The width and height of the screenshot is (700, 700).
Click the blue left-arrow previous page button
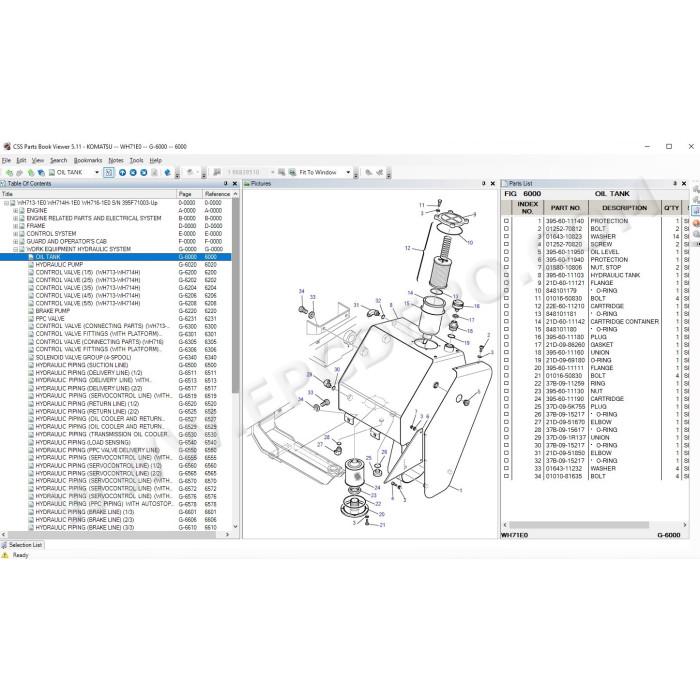pos(133,173)
